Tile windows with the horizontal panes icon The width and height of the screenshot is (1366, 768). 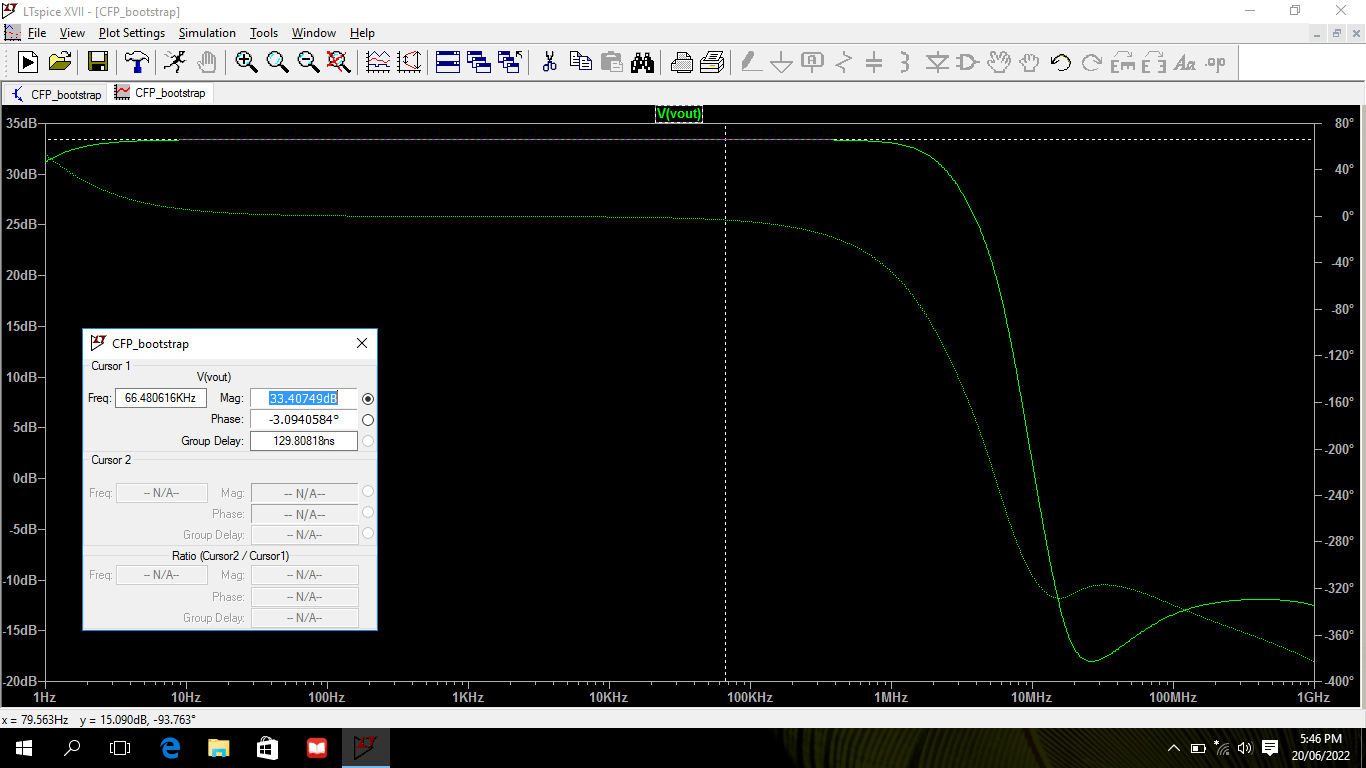pos(448,62)
